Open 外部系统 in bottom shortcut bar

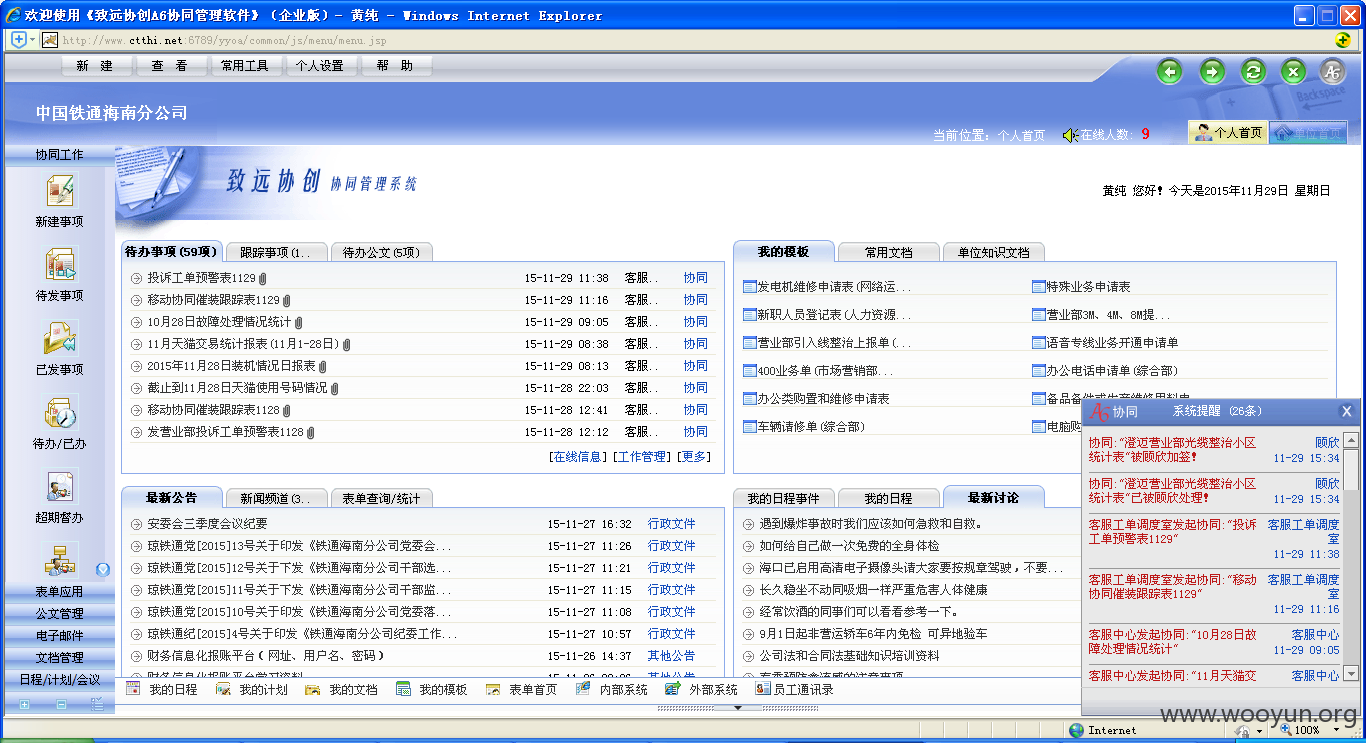click(703, 690)
